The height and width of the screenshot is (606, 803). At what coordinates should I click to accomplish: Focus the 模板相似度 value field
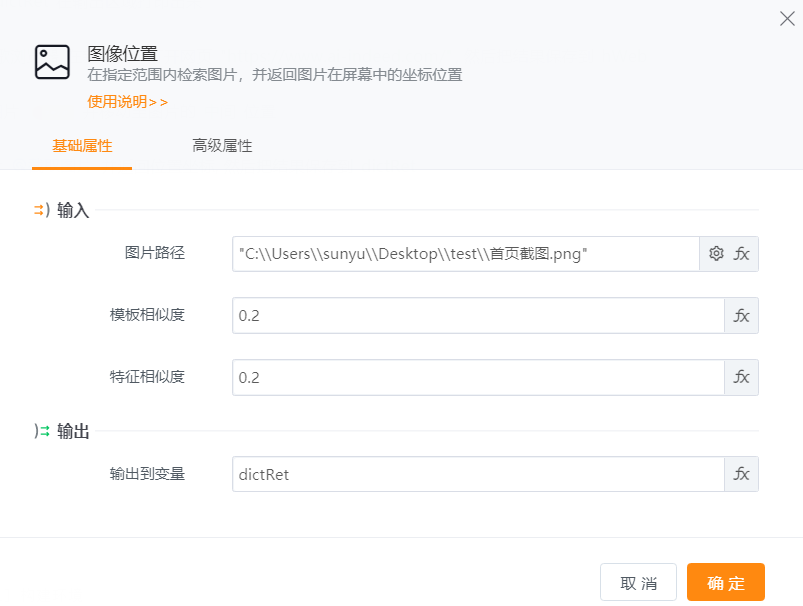pyautogui.click(x=477, y=316)
